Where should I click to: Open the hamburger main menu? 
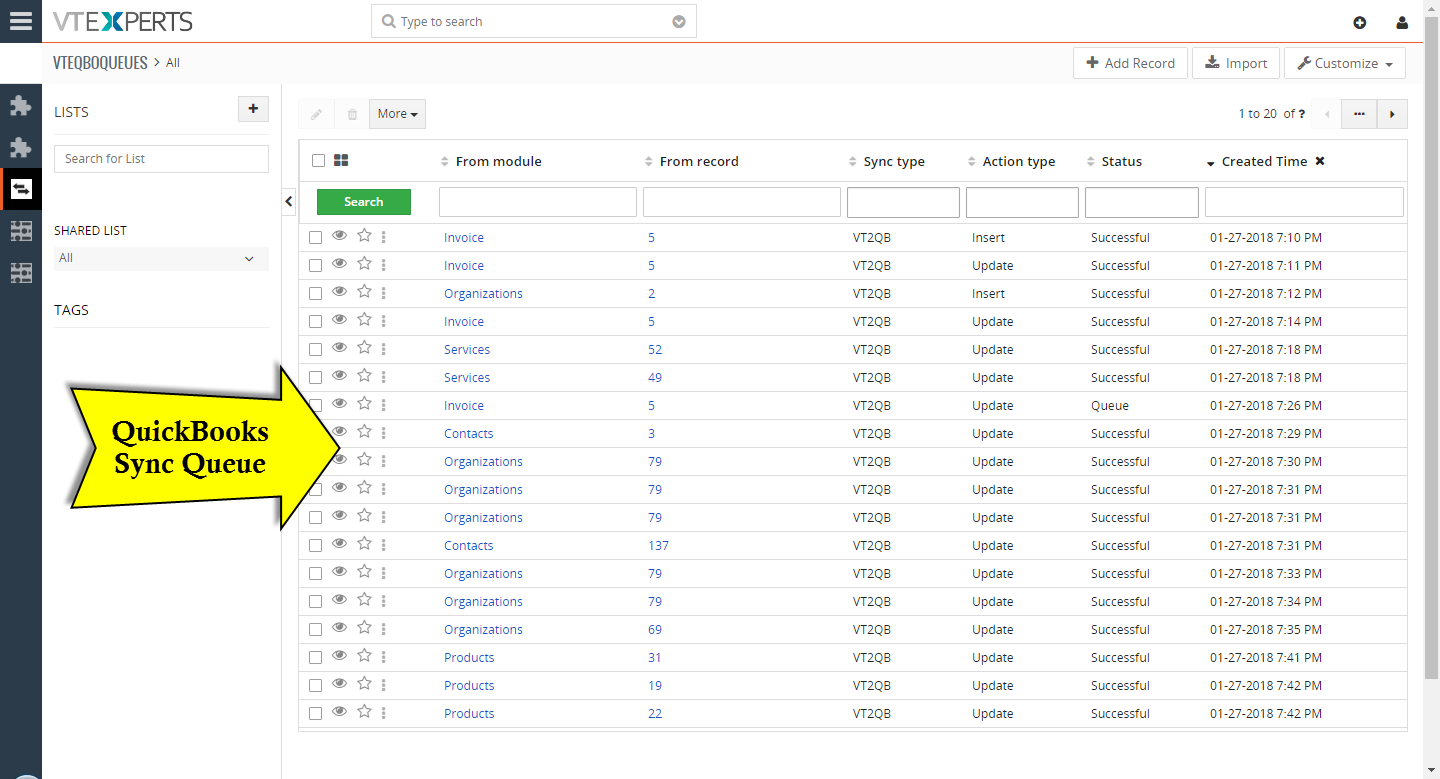coord(20,21)
